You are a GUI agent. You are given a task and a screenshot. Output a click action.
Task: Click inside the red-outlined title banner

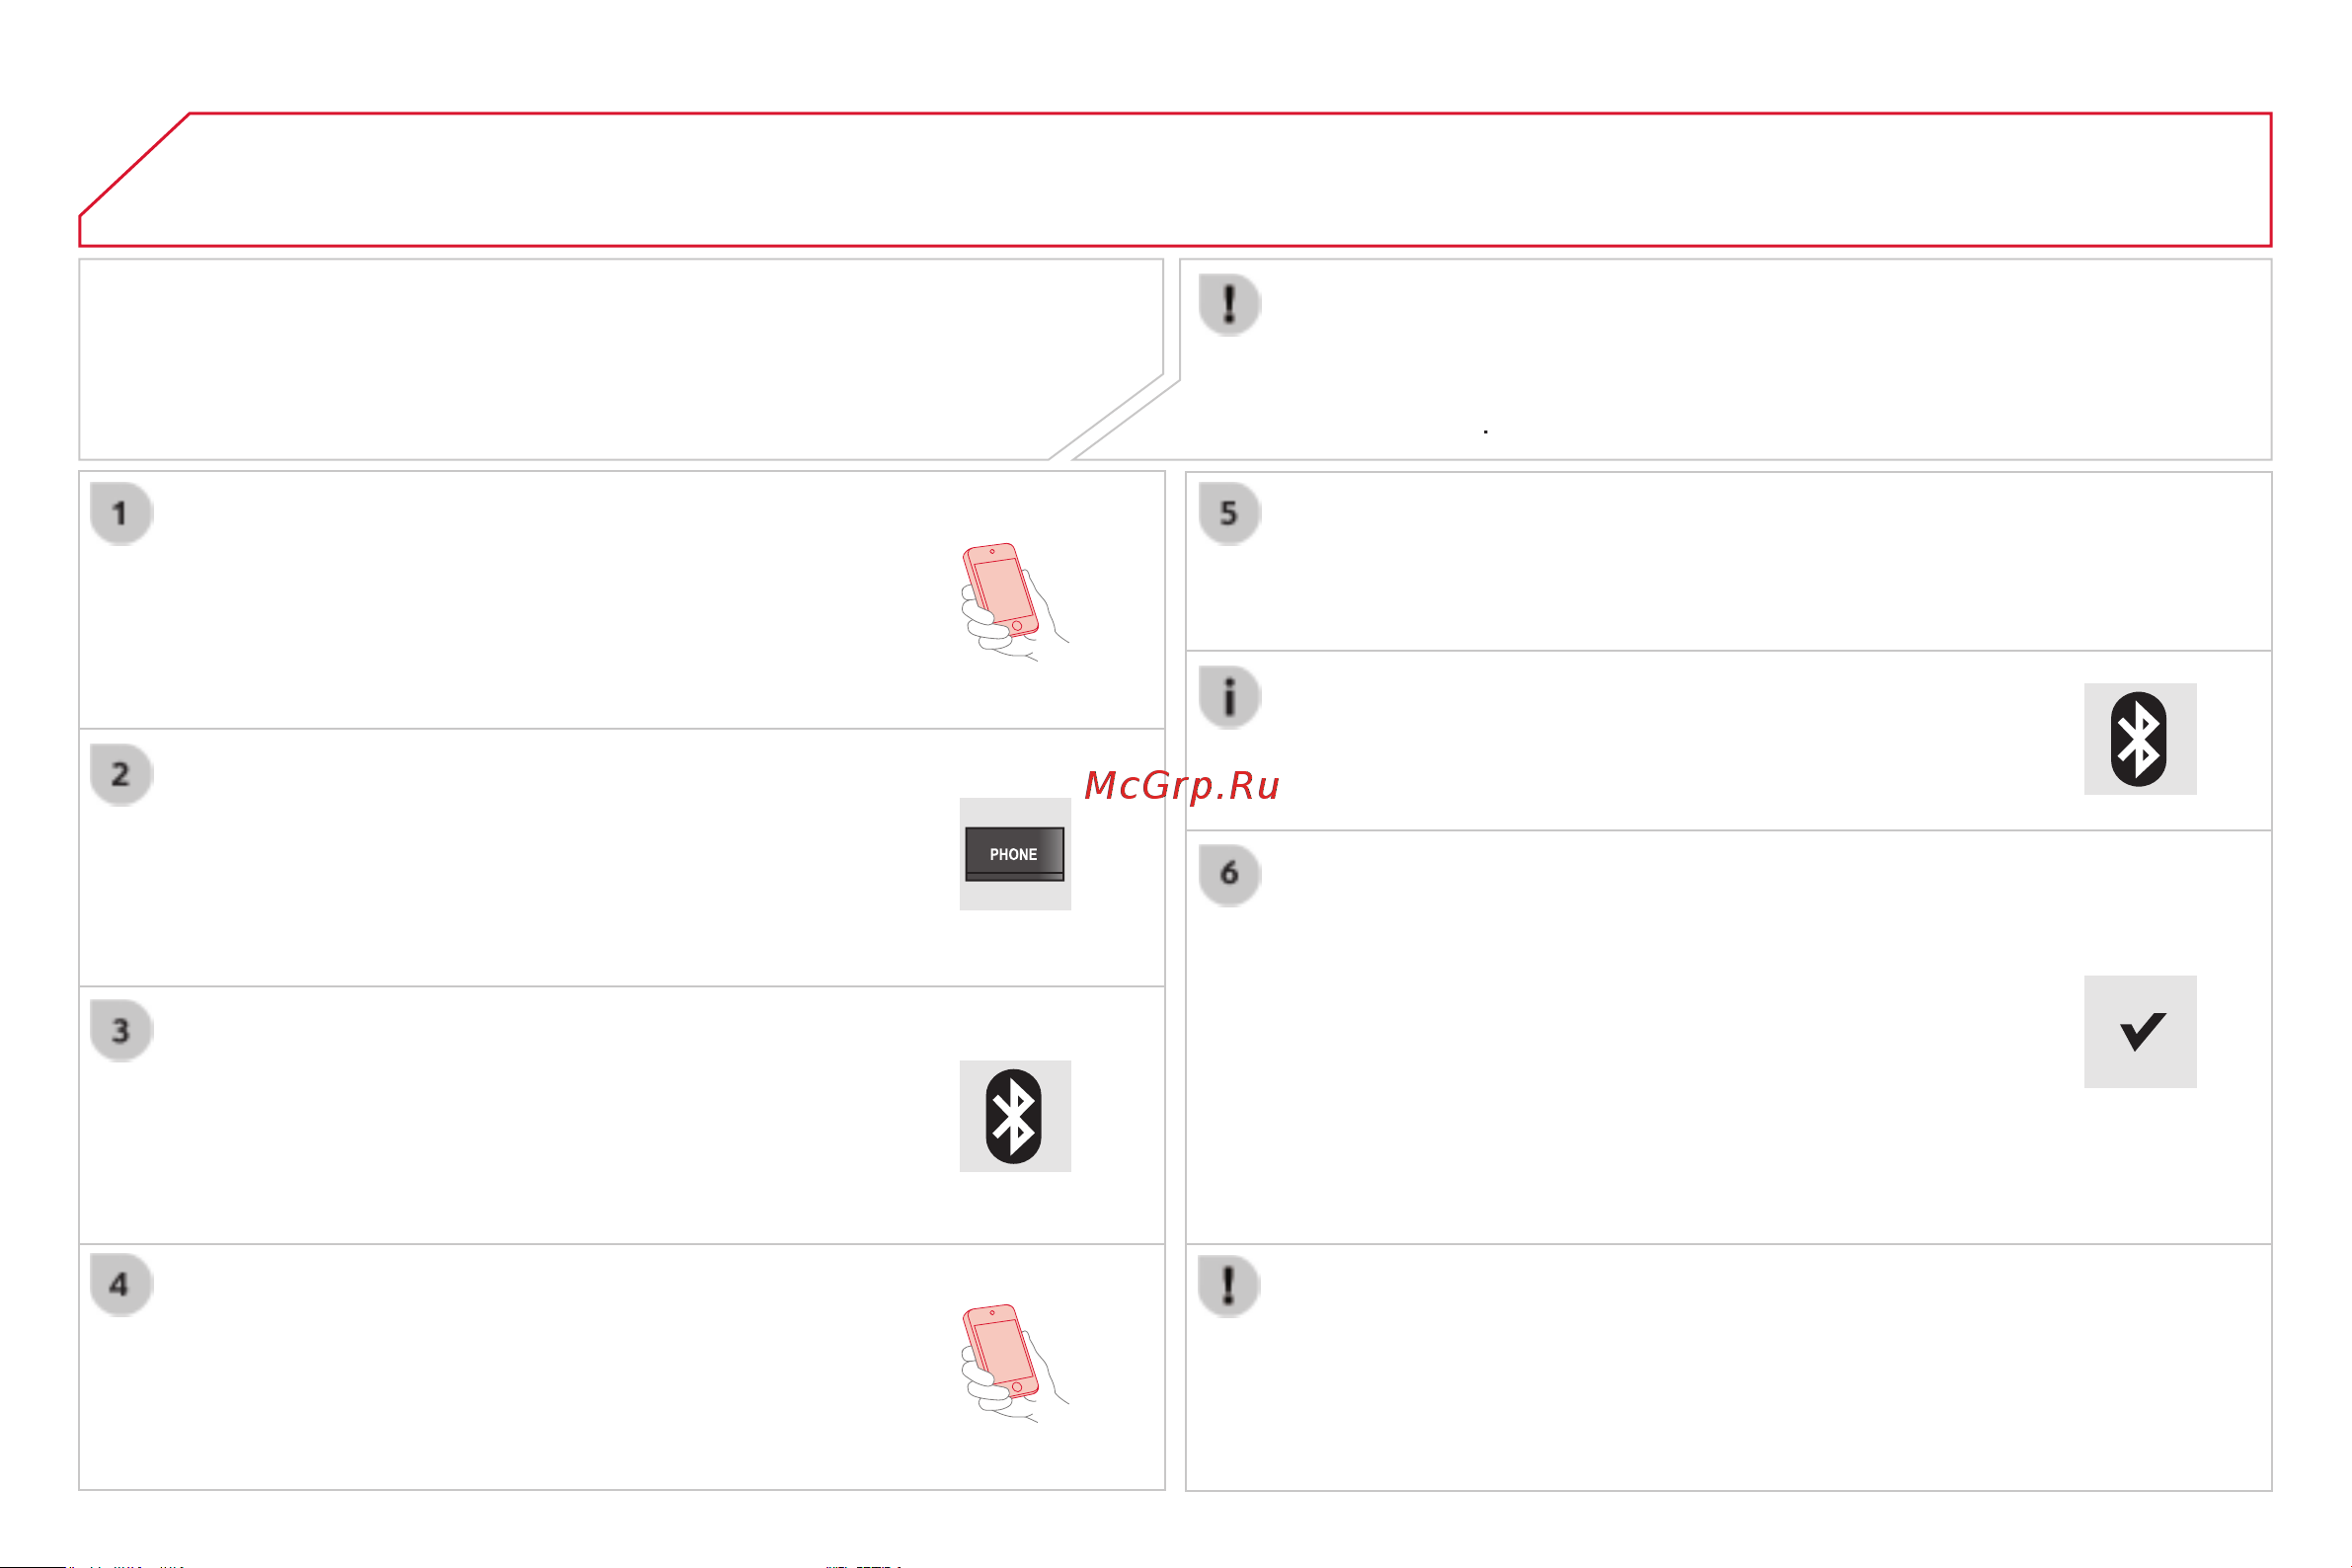pos(1176,180)
